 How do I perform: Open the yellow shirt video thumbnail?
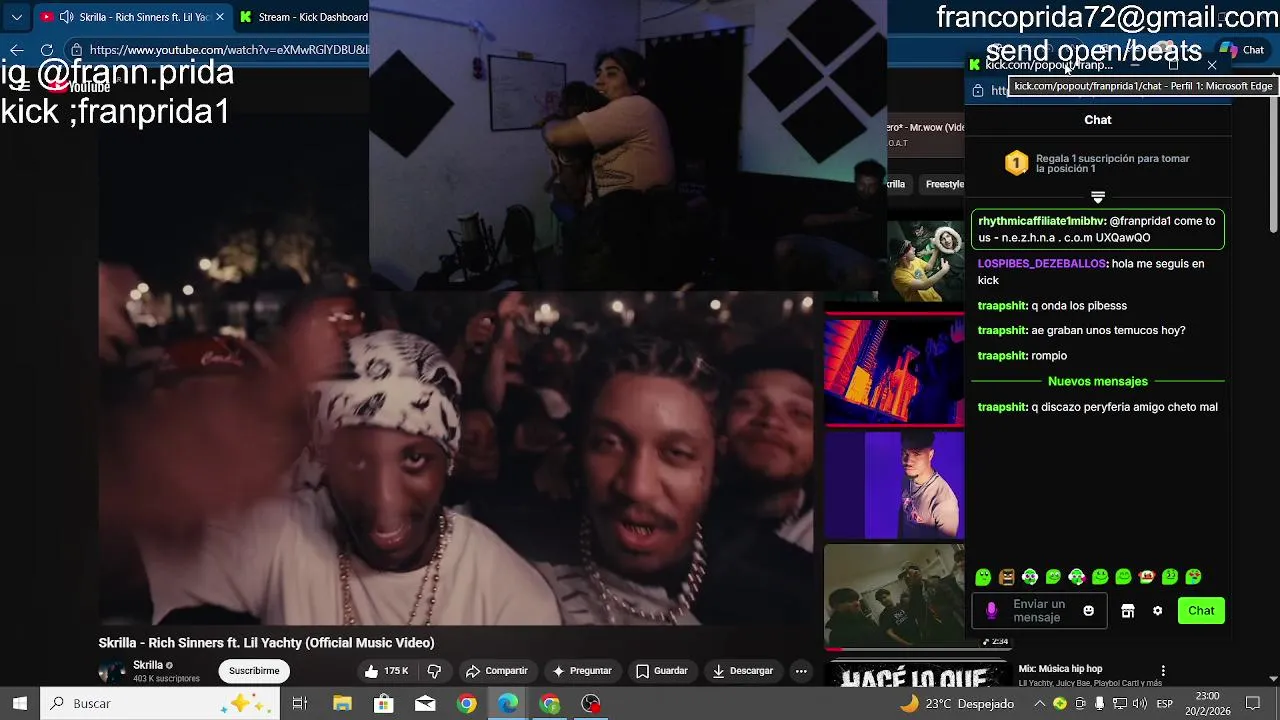pos(925,260)
